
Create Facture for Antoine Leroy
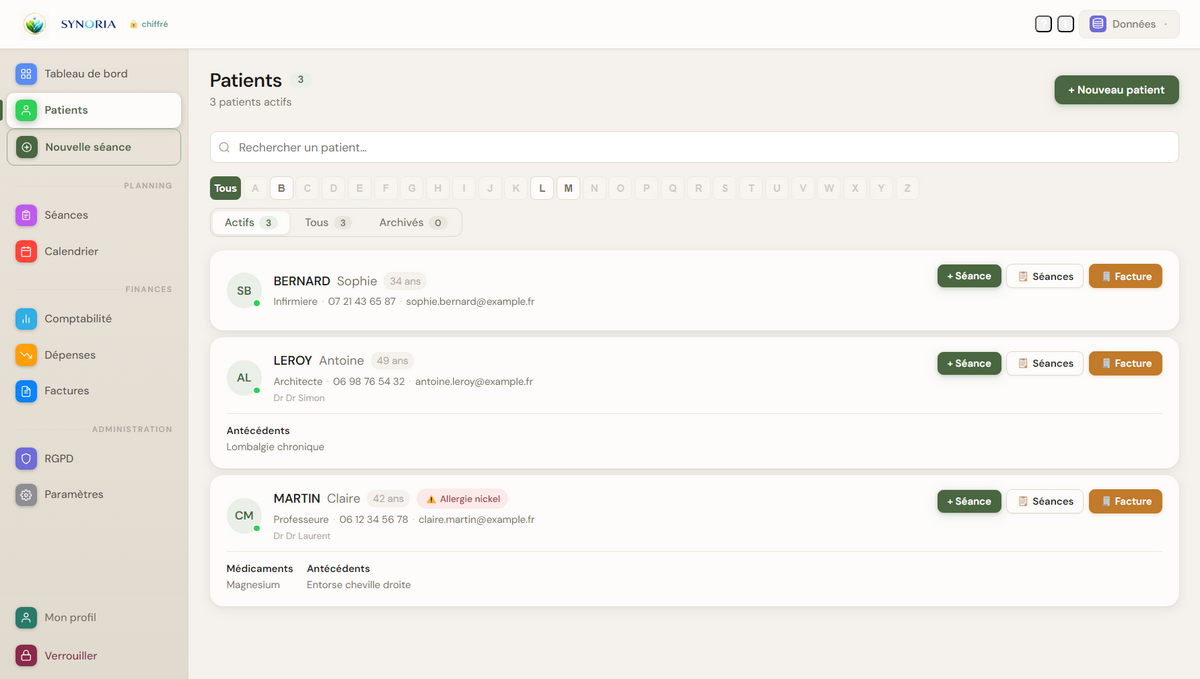(x=1125, y=363)
